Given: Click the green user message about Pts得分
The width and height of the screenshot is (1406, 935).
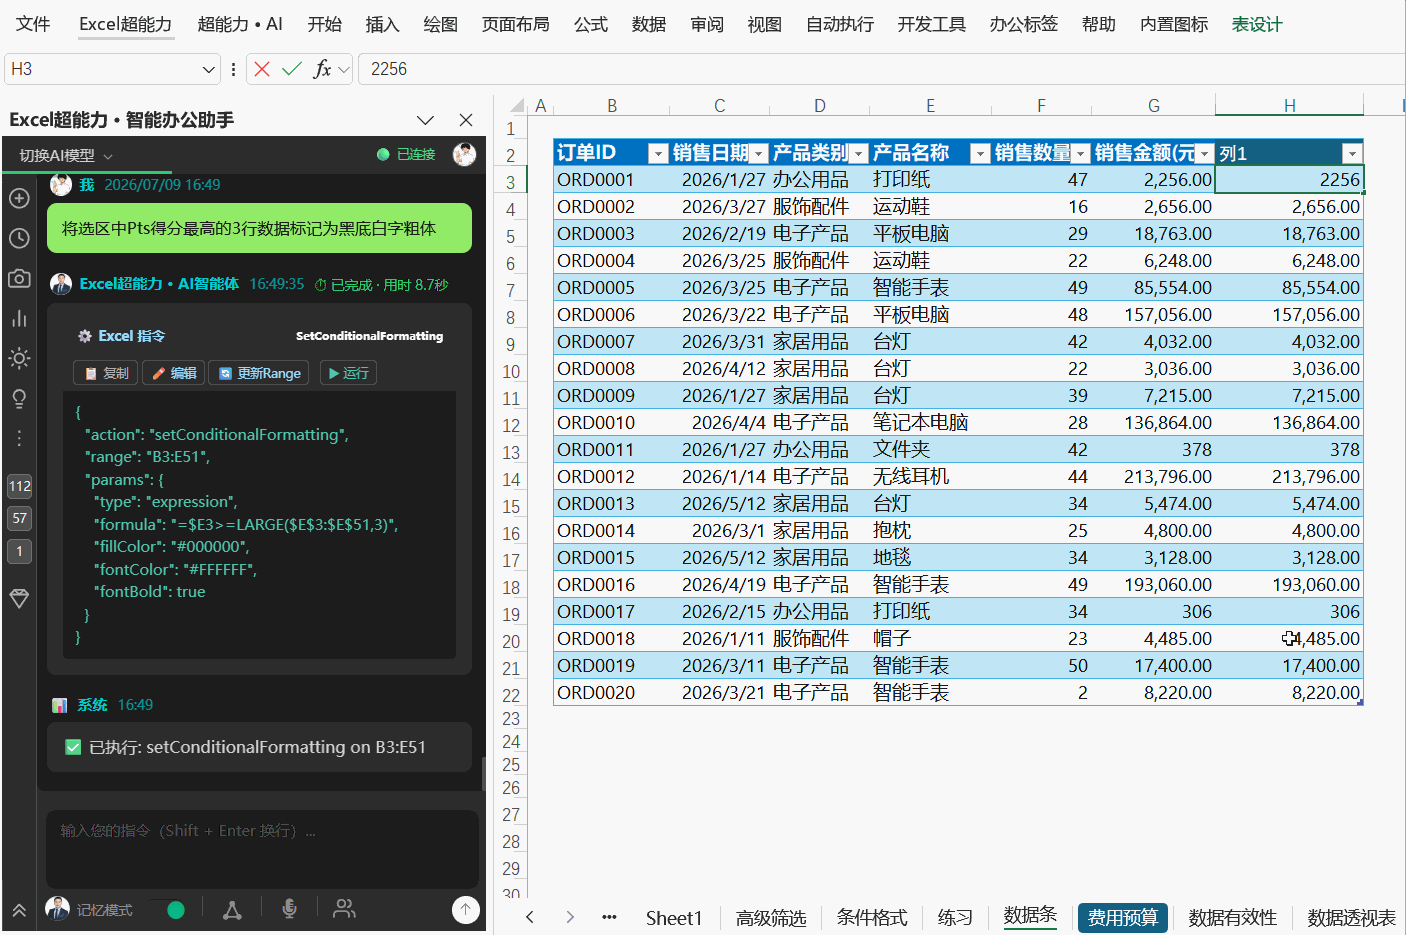Looking at the screenshot, I should pyautogui.click(x=259, y=229).
